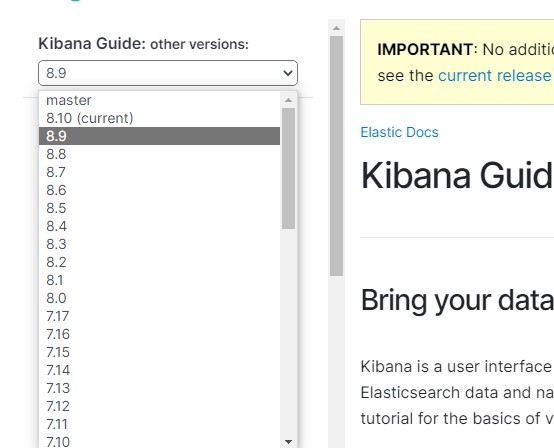Click sidebar scrollbar up arrow
Image resolution: width=554 pixels, height=448 pixels.
tap(336, 28)
